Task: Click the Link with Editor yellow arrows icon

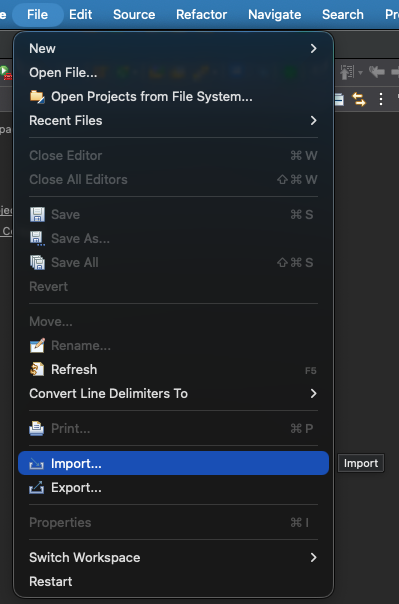Action: point(359,99)
